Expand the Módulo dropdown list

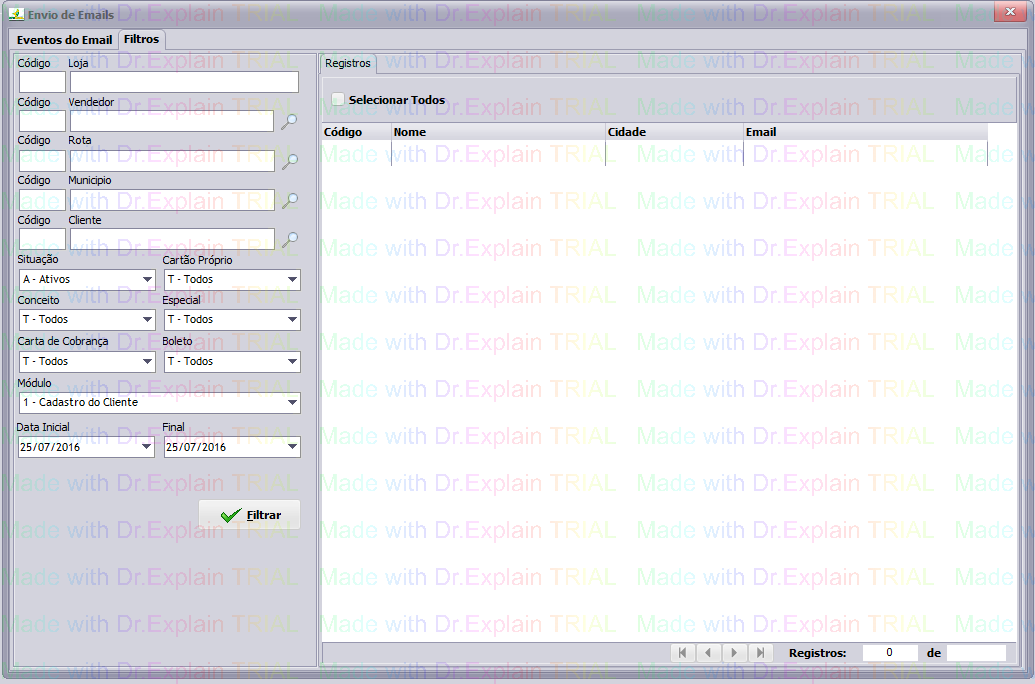[x=159, y=403]
